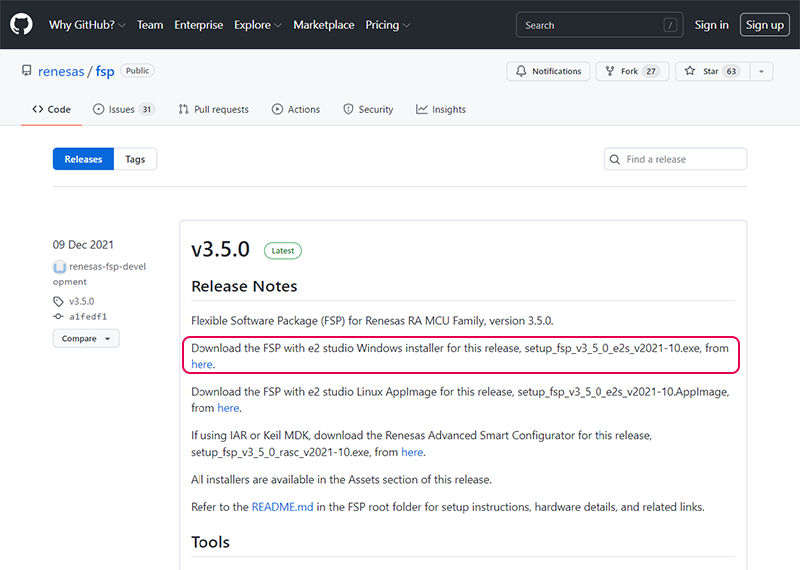Open the README.md link
This screenshot has height=570, width=800.
(x=283, y=507)
